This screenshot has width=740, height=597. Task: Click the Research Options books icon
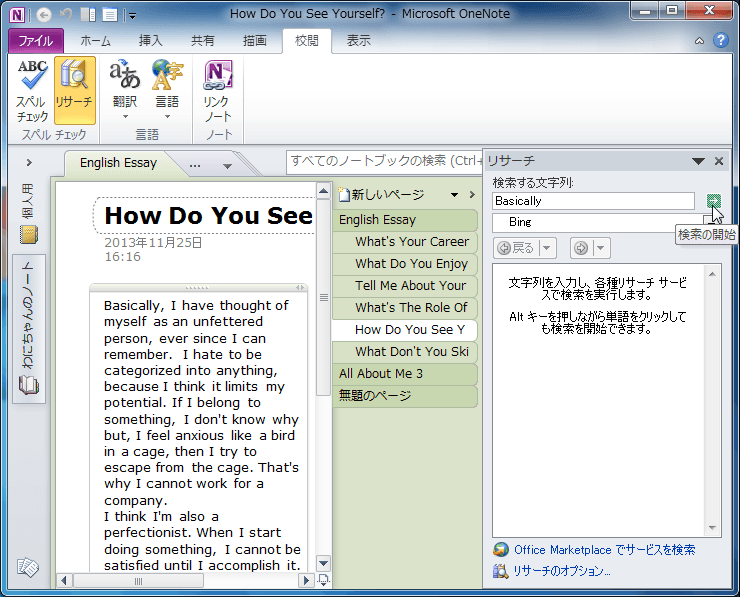501,571
